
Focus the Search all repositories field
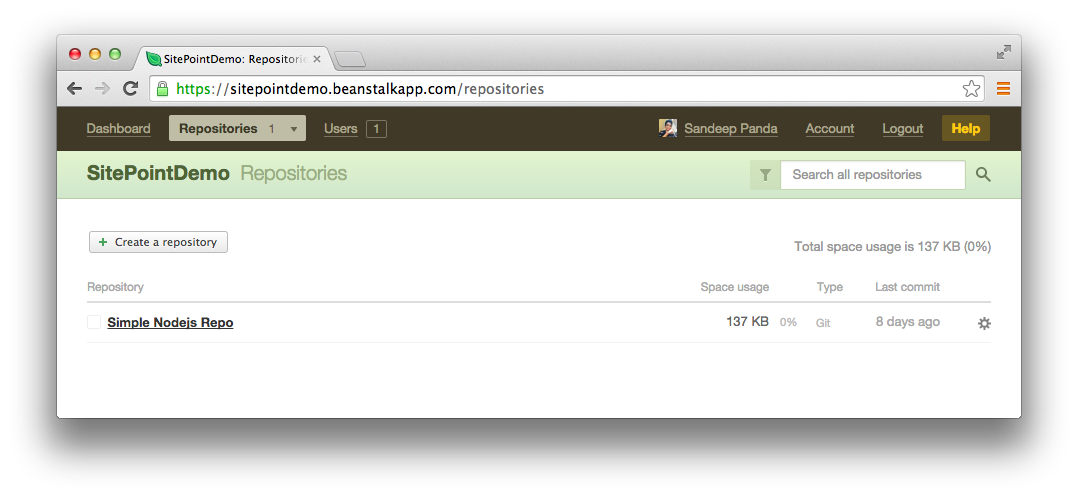tap(872, 175)
